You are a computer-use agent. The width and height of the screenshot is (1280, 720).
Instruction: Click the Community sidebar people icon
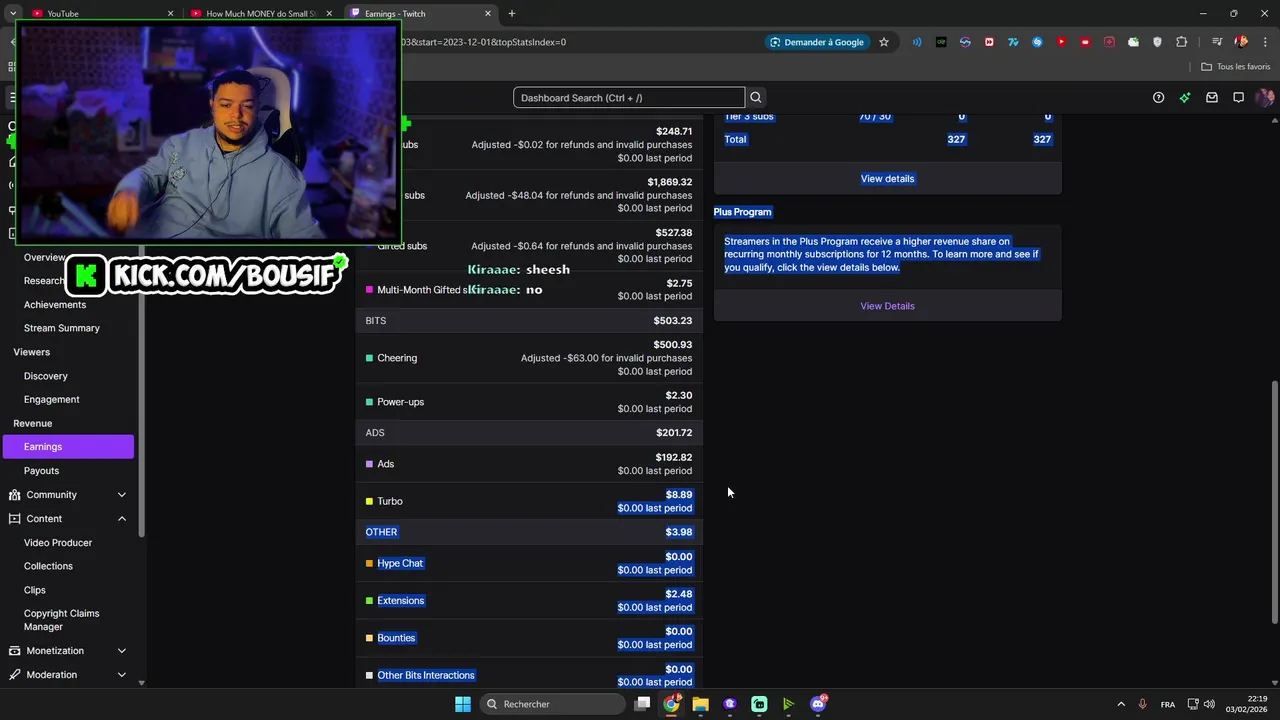15,495
